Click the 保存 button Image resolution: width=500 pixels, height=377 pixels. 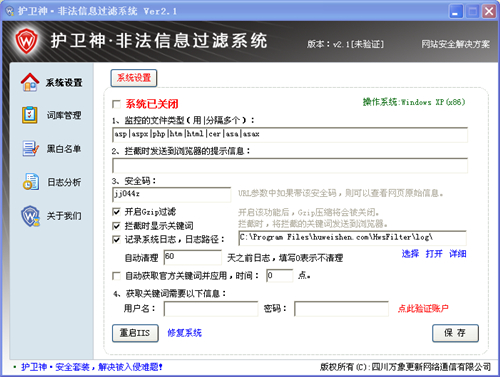coord(455,333)
